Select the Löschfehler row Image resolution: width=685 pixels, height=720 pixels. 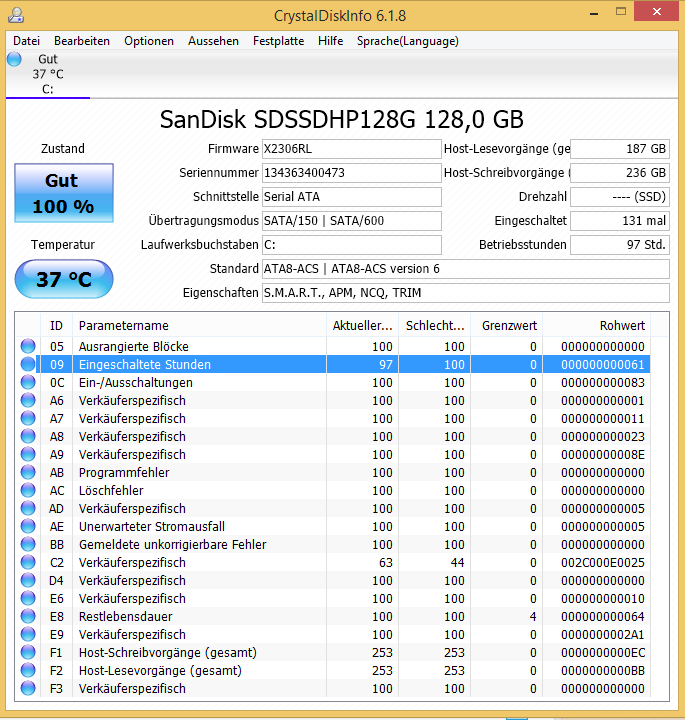[334, 490]
